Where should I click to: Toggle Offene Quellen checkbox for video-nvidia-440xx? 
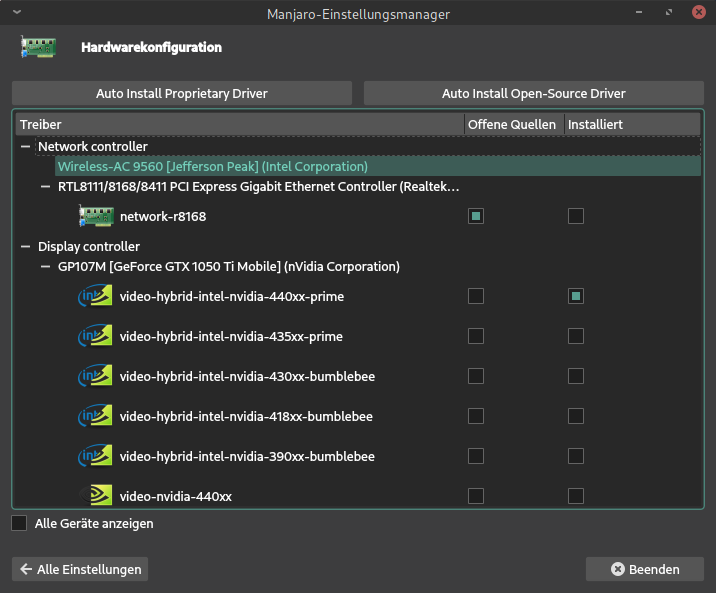point(476,496)
